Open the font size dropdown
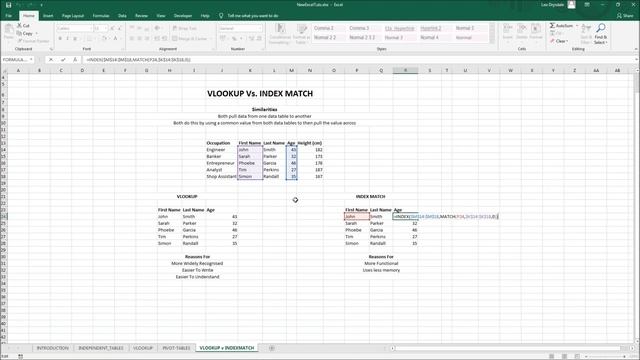This screenshot has height=360, width=640. [105, 28]
